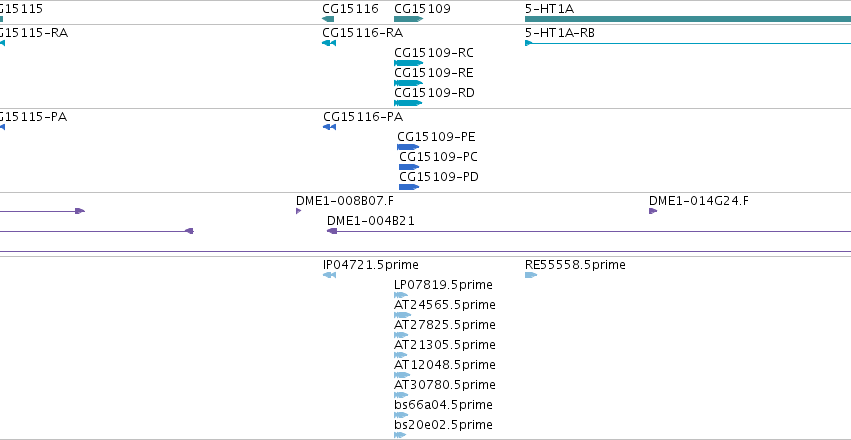Click the CG15116-PA protein glyph

click(329, 127)
